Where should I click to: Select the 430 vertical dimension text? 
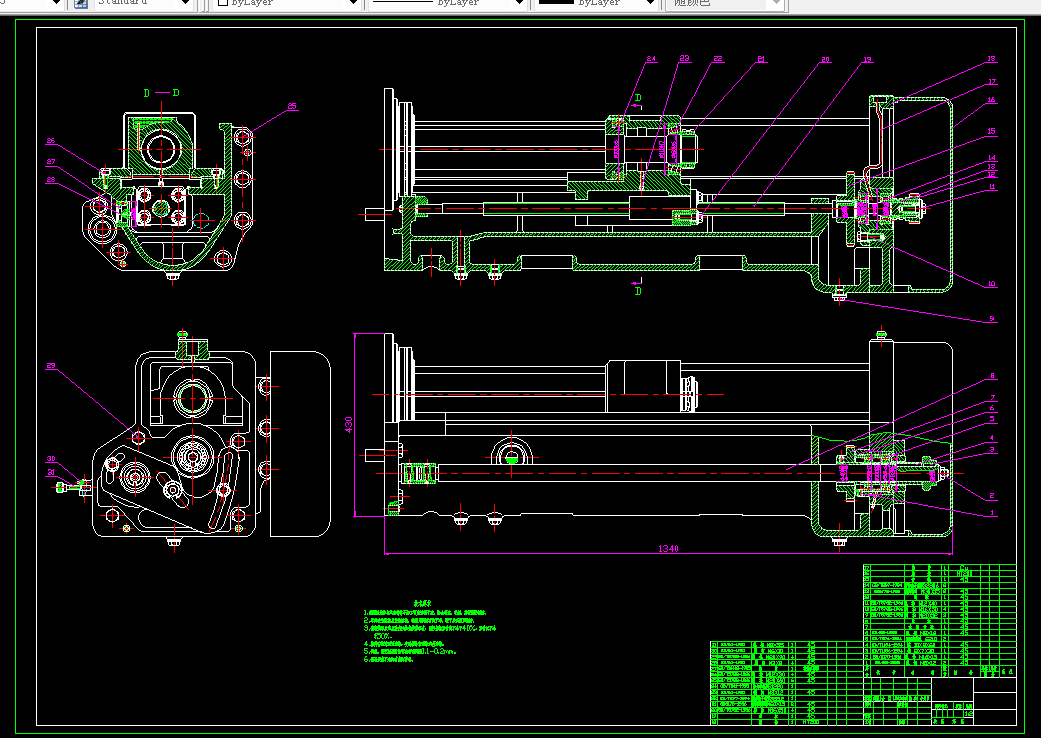pyautogui.click(x=350, y=424)
